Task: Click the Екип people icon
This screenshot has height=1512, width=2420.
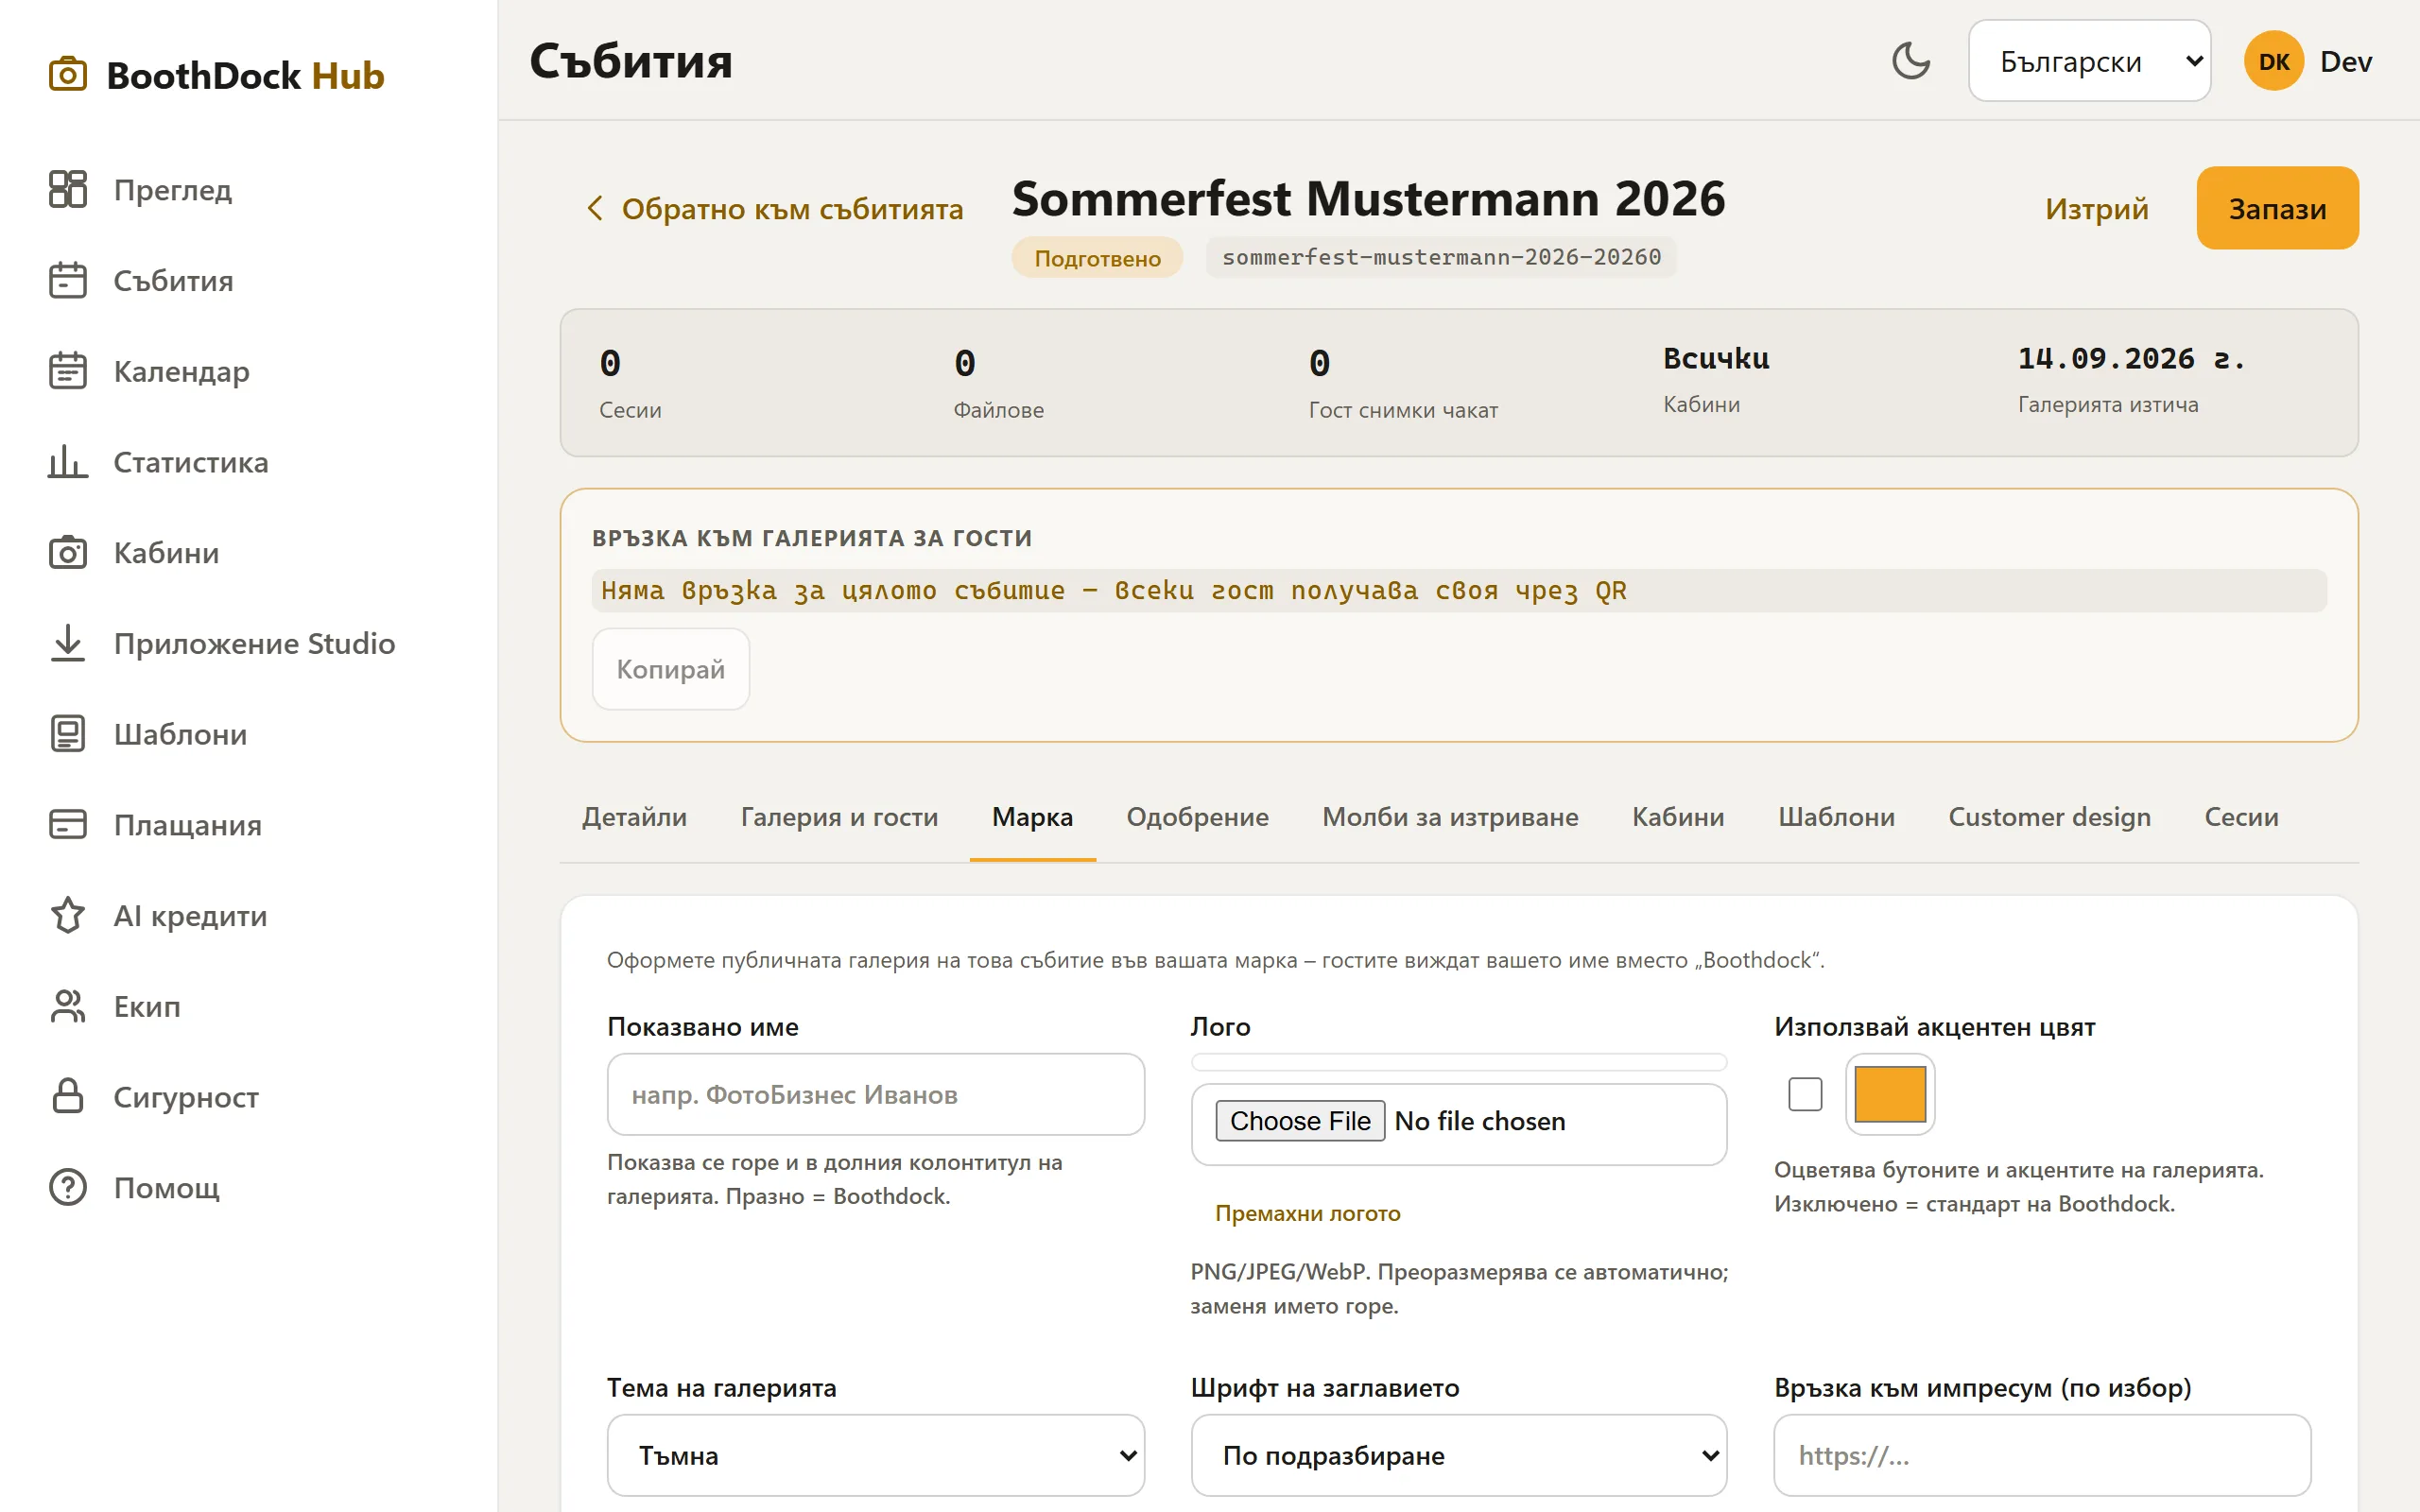Action: tap(68, 1006)
